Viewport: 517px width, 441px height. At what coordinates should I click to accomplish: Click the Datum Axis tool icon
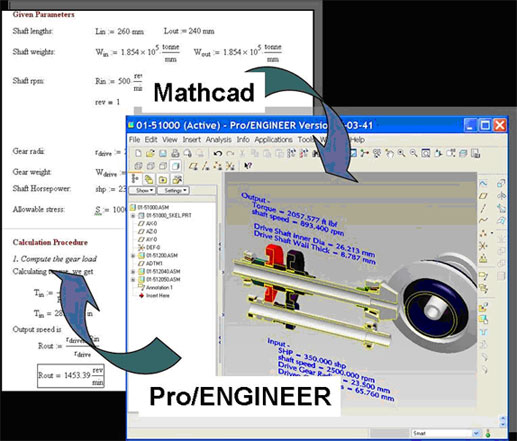point(483,208)
